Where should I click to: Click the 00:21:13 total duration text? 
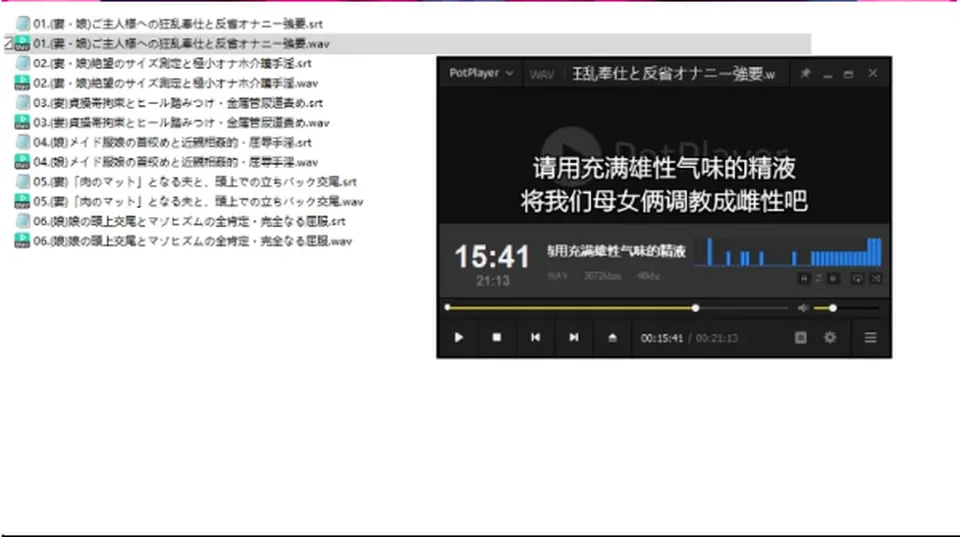coord(717,338)
